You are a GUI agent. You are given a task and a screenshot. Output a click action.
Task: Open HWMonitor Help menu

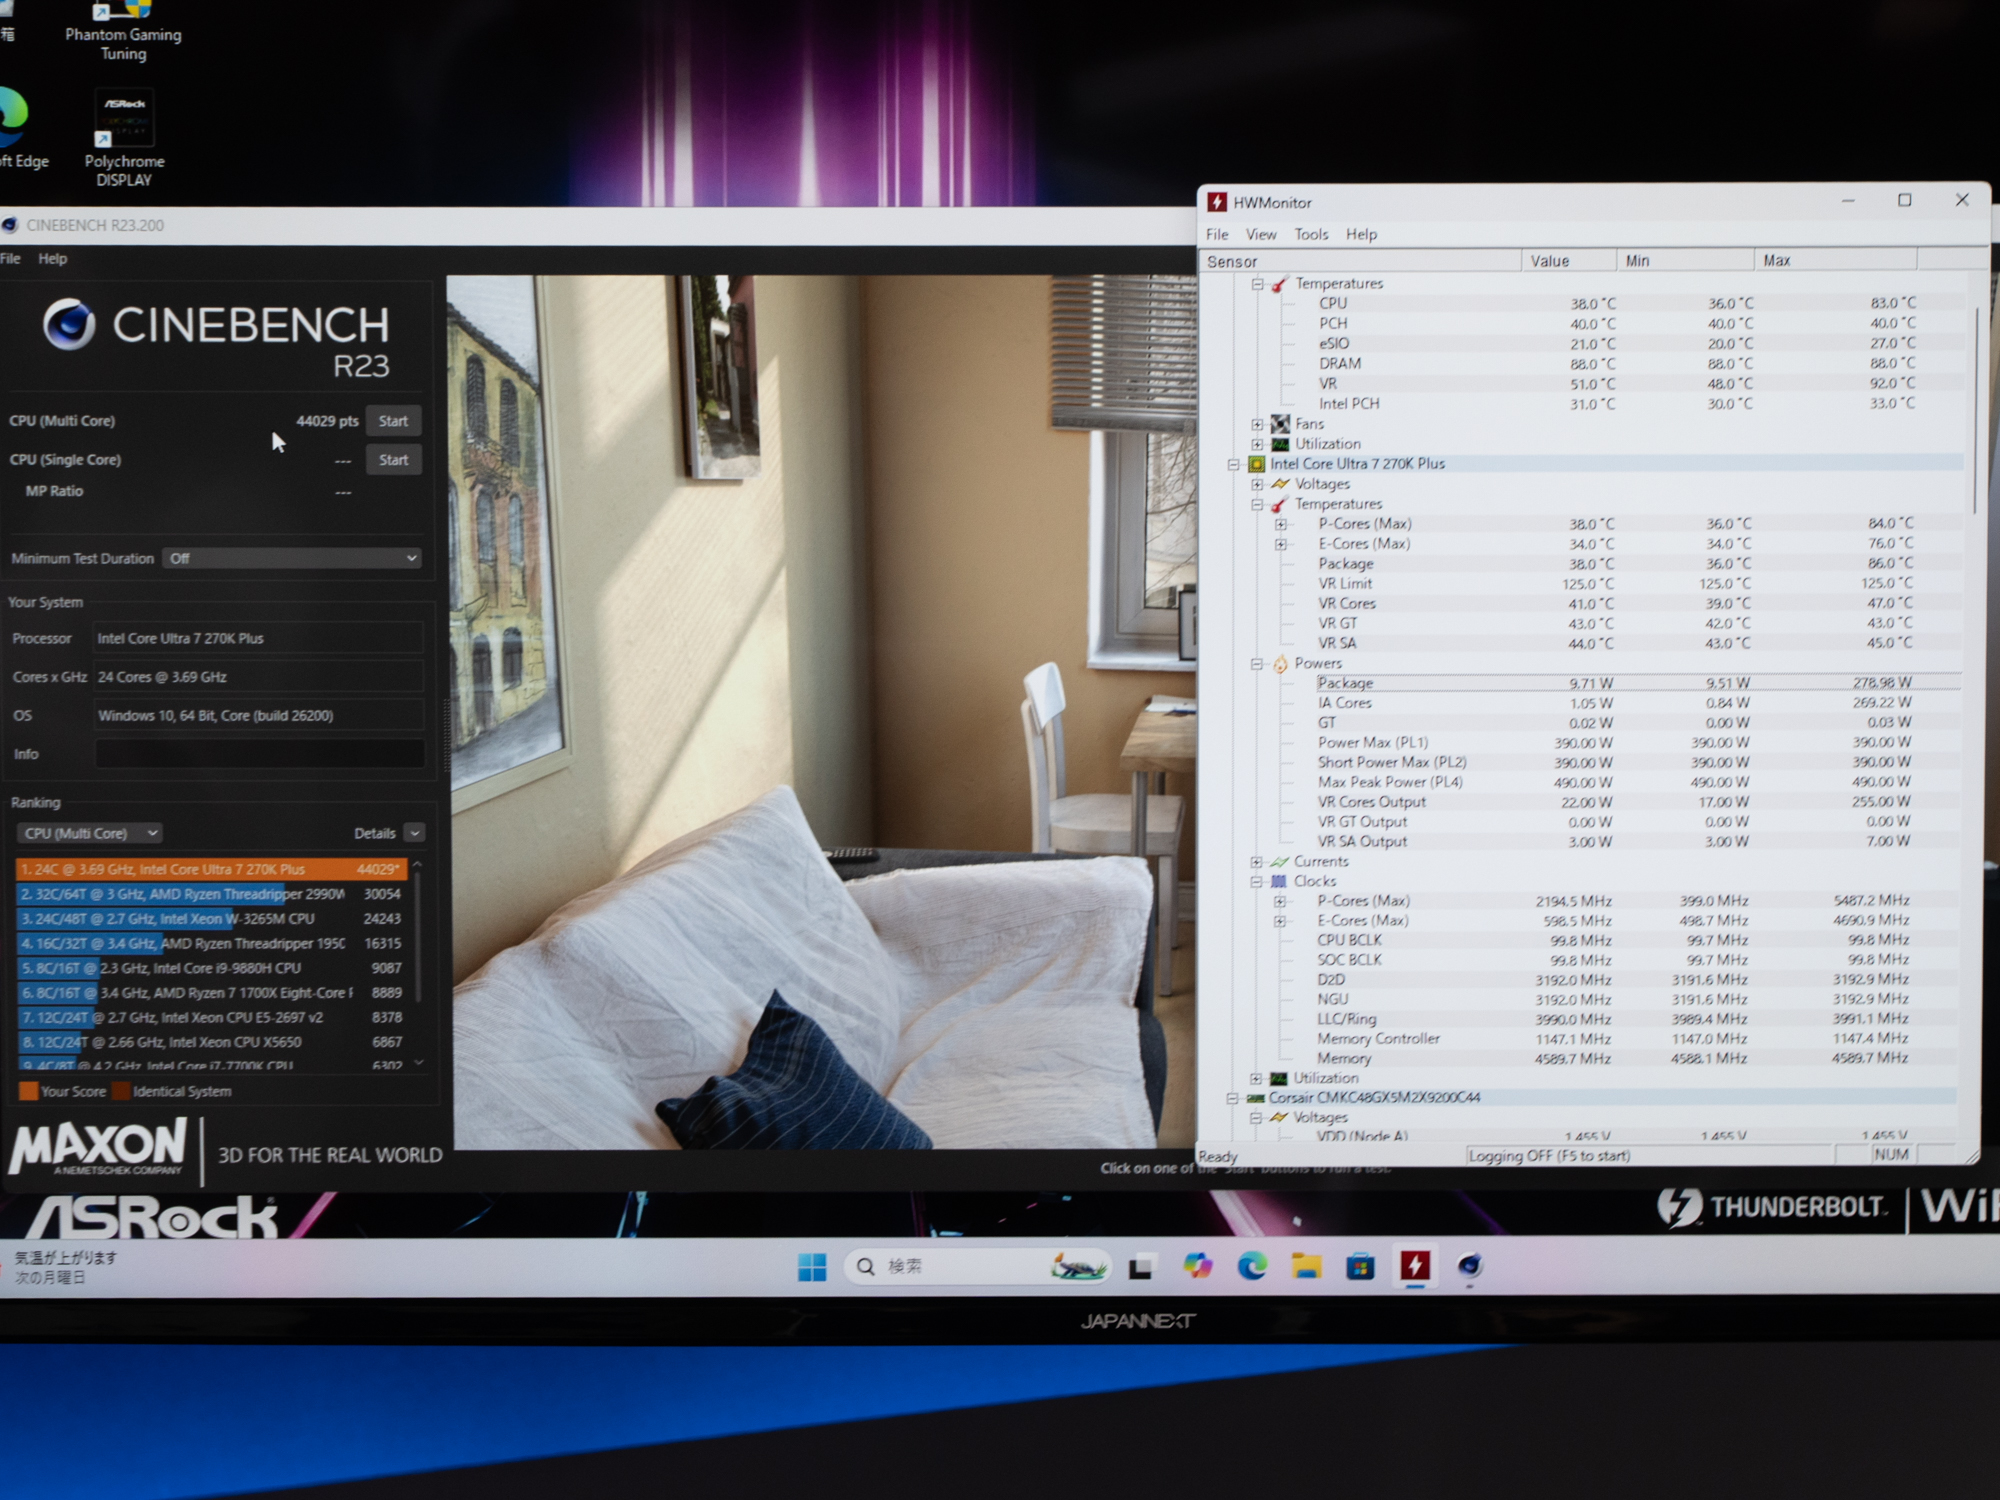click(1361, 234)
